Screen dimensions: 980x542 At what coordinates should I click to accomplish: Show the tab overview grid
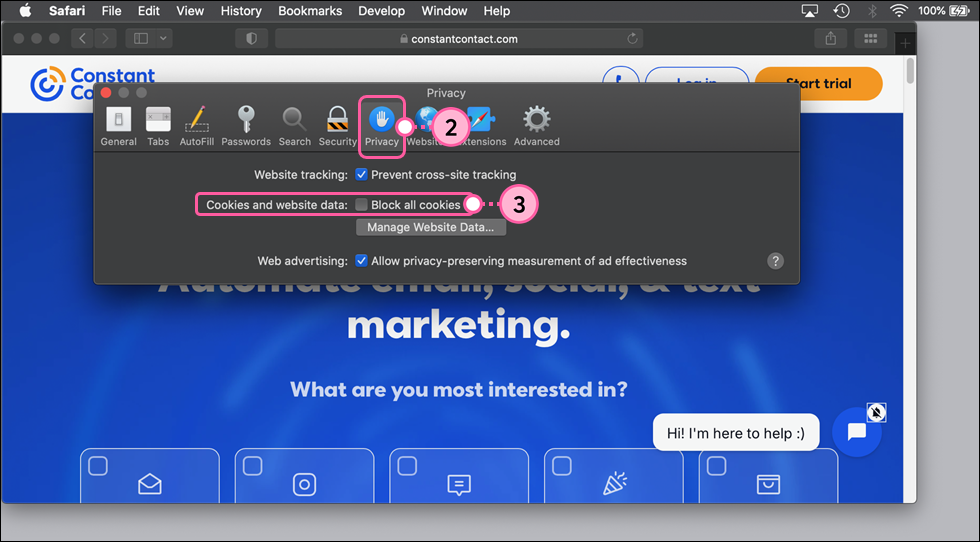coord(870,39)
